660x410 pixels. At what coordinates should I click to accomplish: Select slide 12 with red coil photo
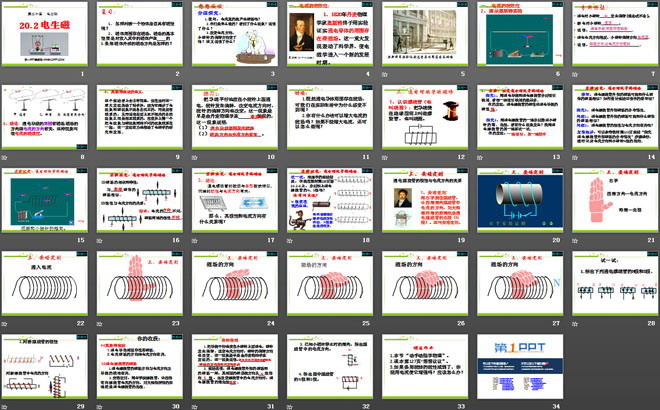click(425, 117)
